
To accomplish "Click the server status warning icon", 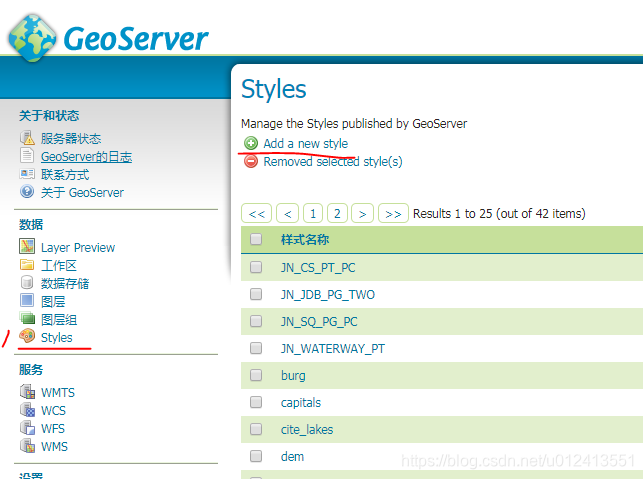I will (27, 138).
